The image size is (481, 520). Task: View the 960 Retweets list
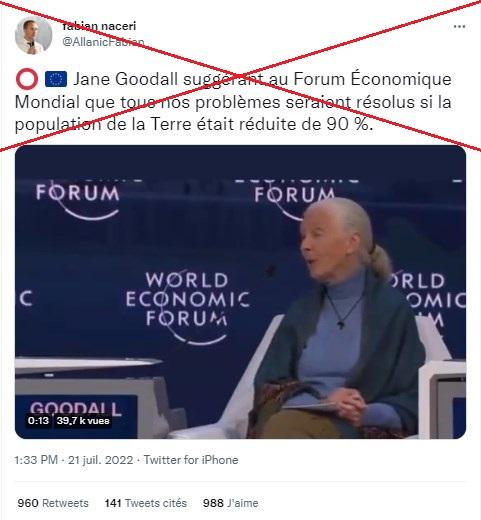[53, 503]
